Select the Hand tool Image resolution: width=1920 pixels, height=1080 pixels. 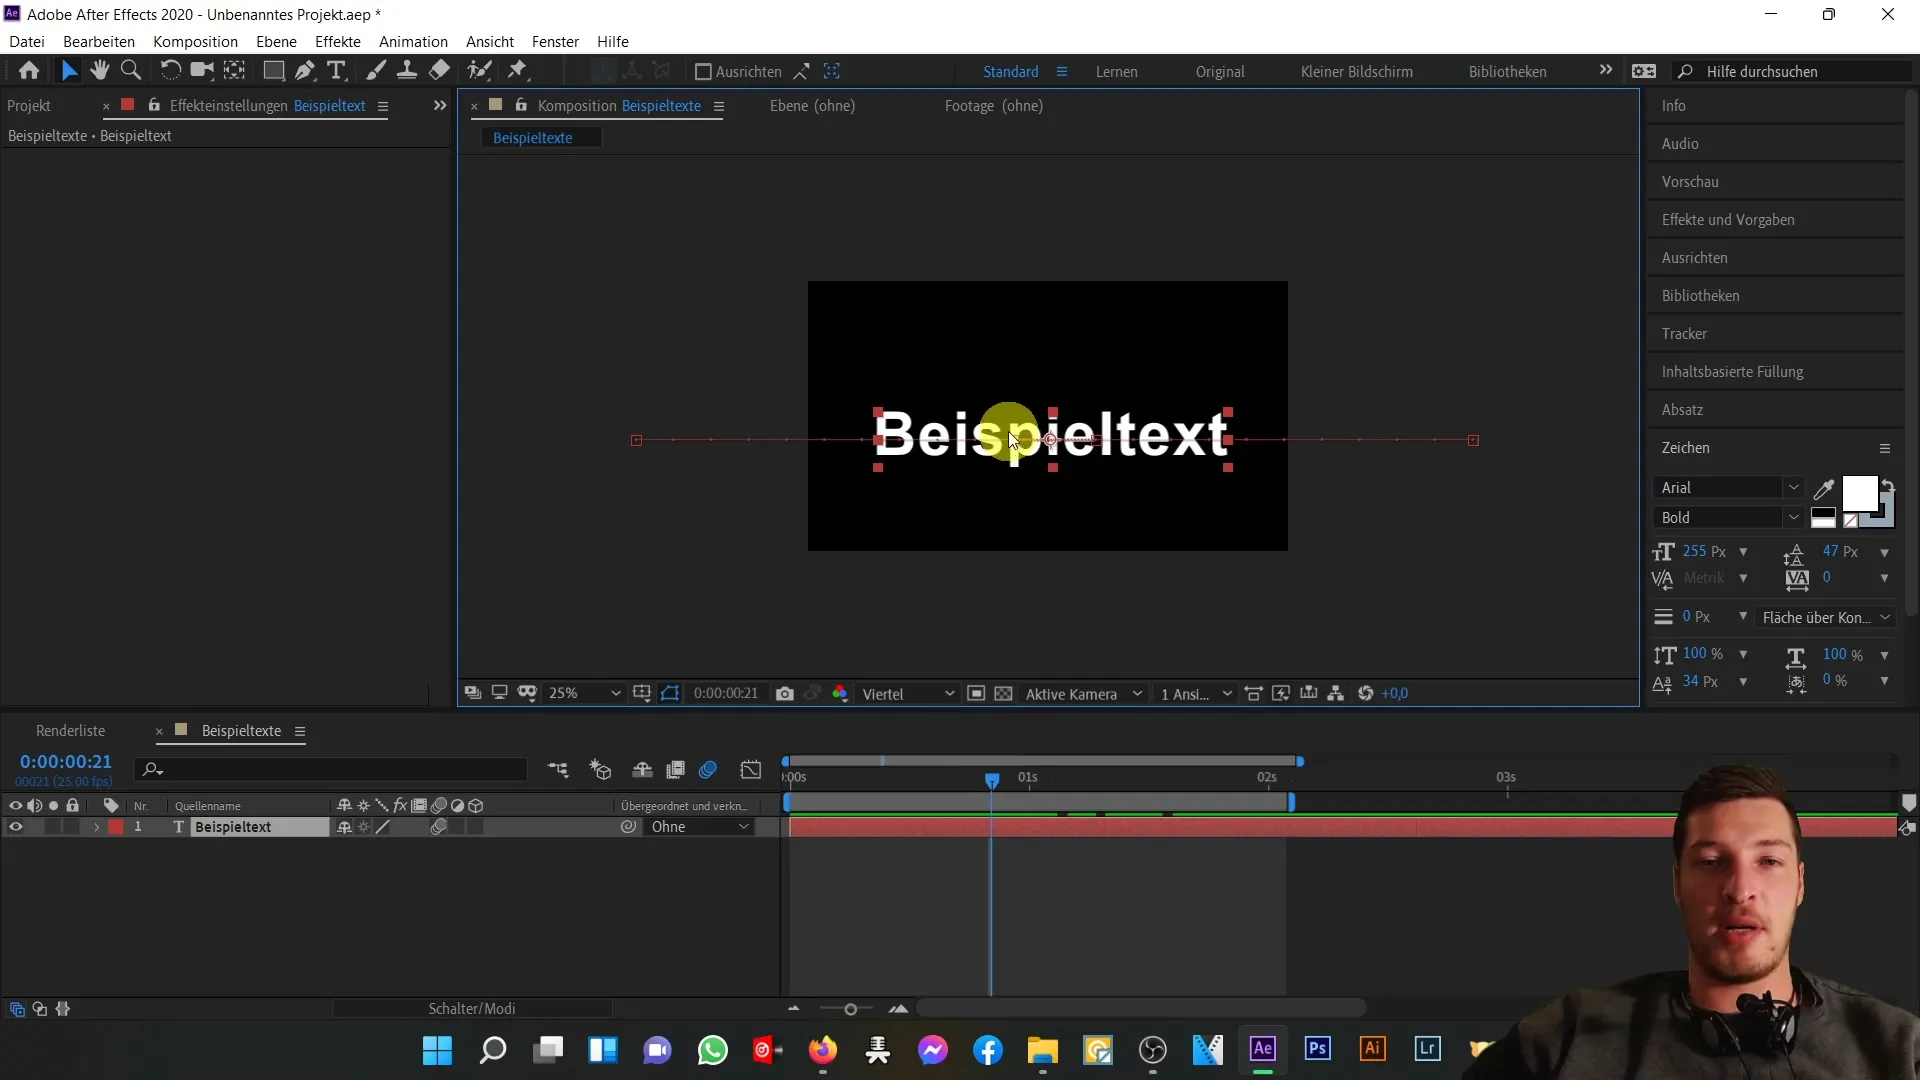tap(99, 71)
